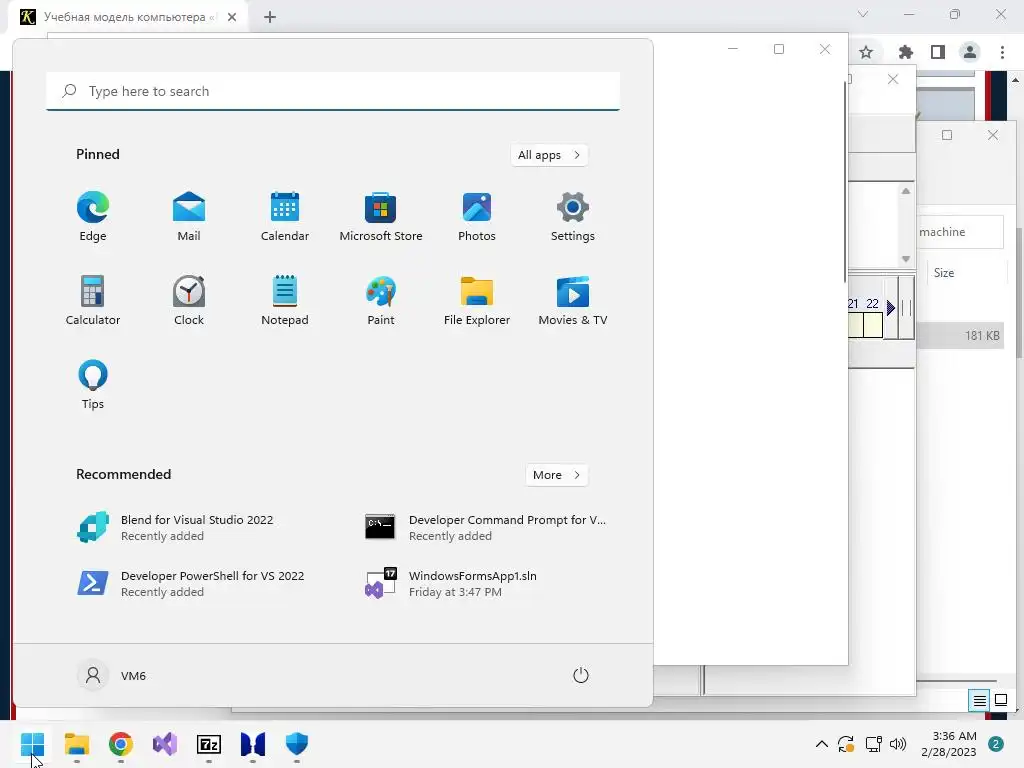1024x768 pixels.
Task: Open the clock and date flyout
Action: (x=949, y=744)
